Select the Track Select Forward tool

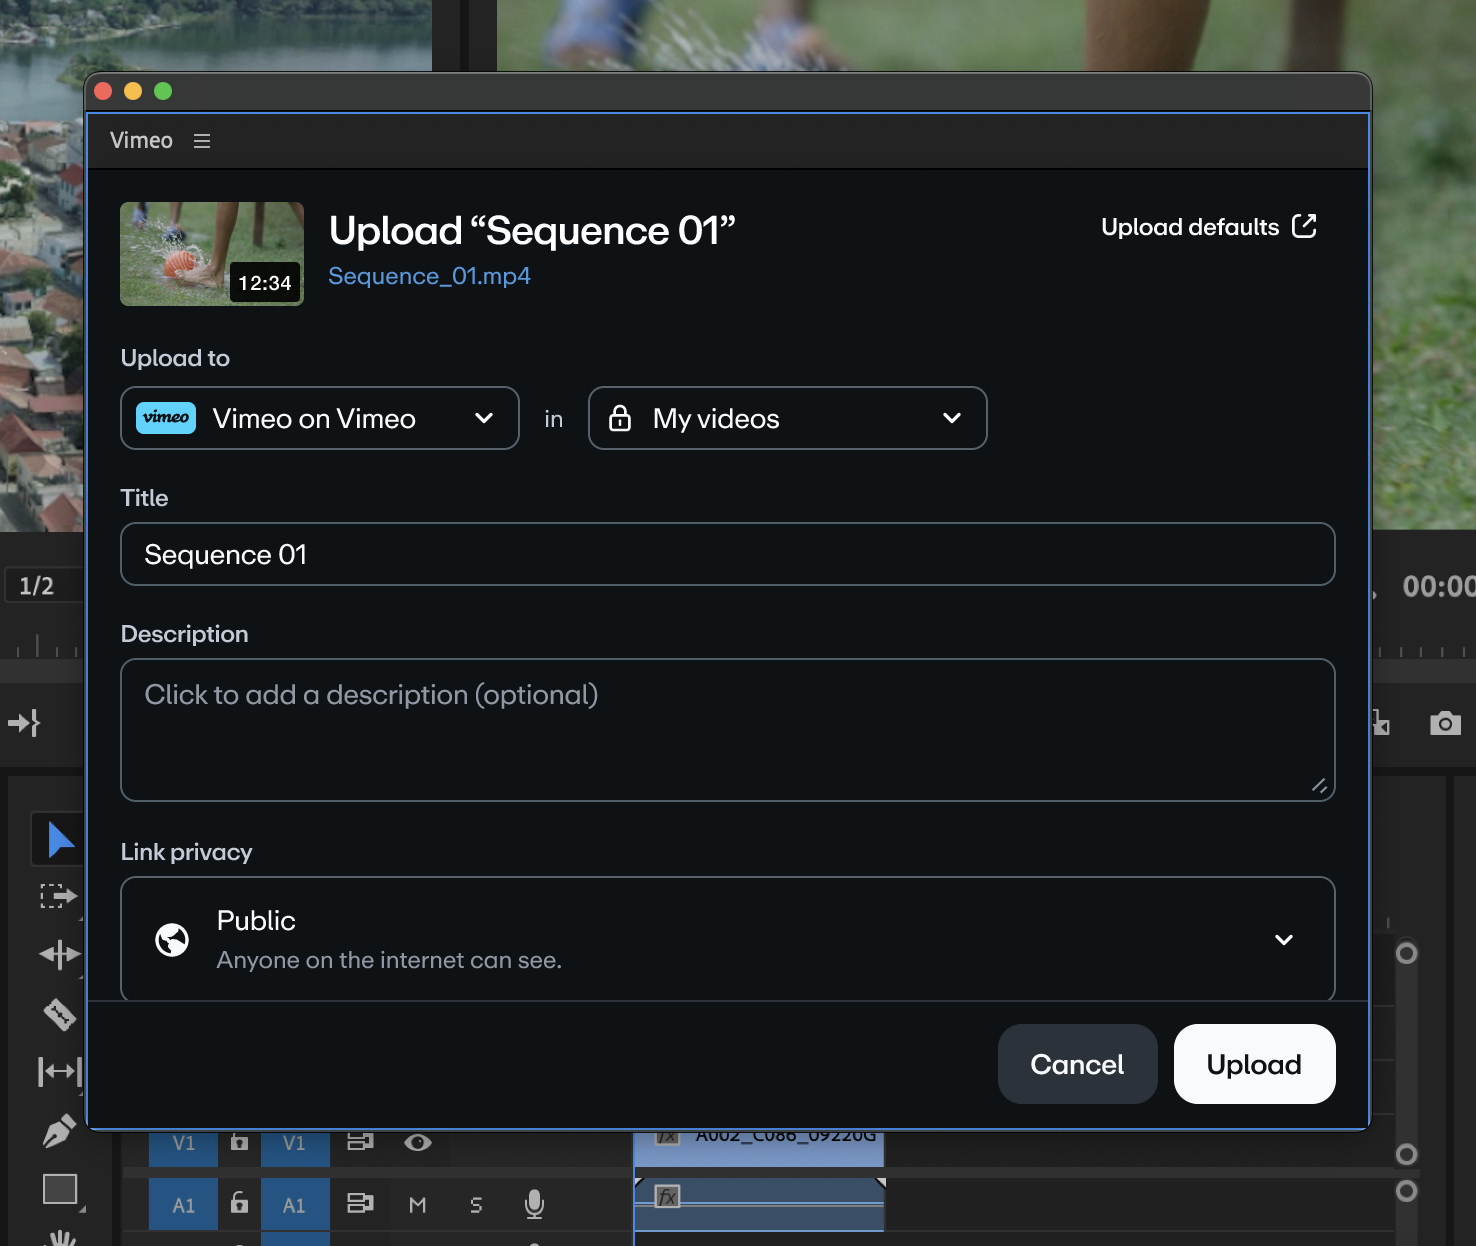pyautogui.click(x=58, y=896)
